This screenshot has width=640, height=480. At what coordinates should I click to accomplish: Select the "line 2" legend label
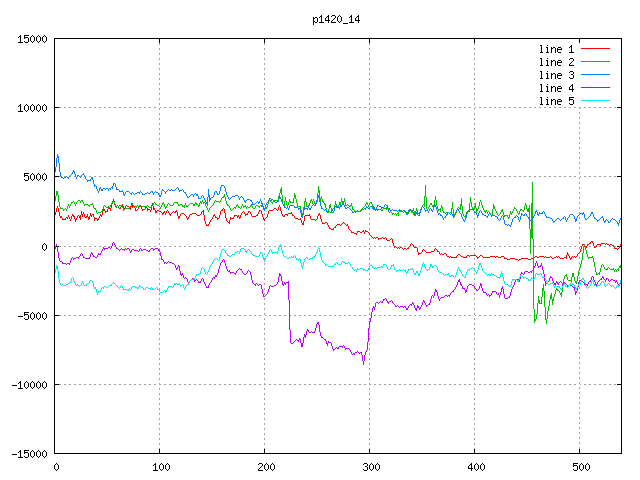tap(556, 62)
